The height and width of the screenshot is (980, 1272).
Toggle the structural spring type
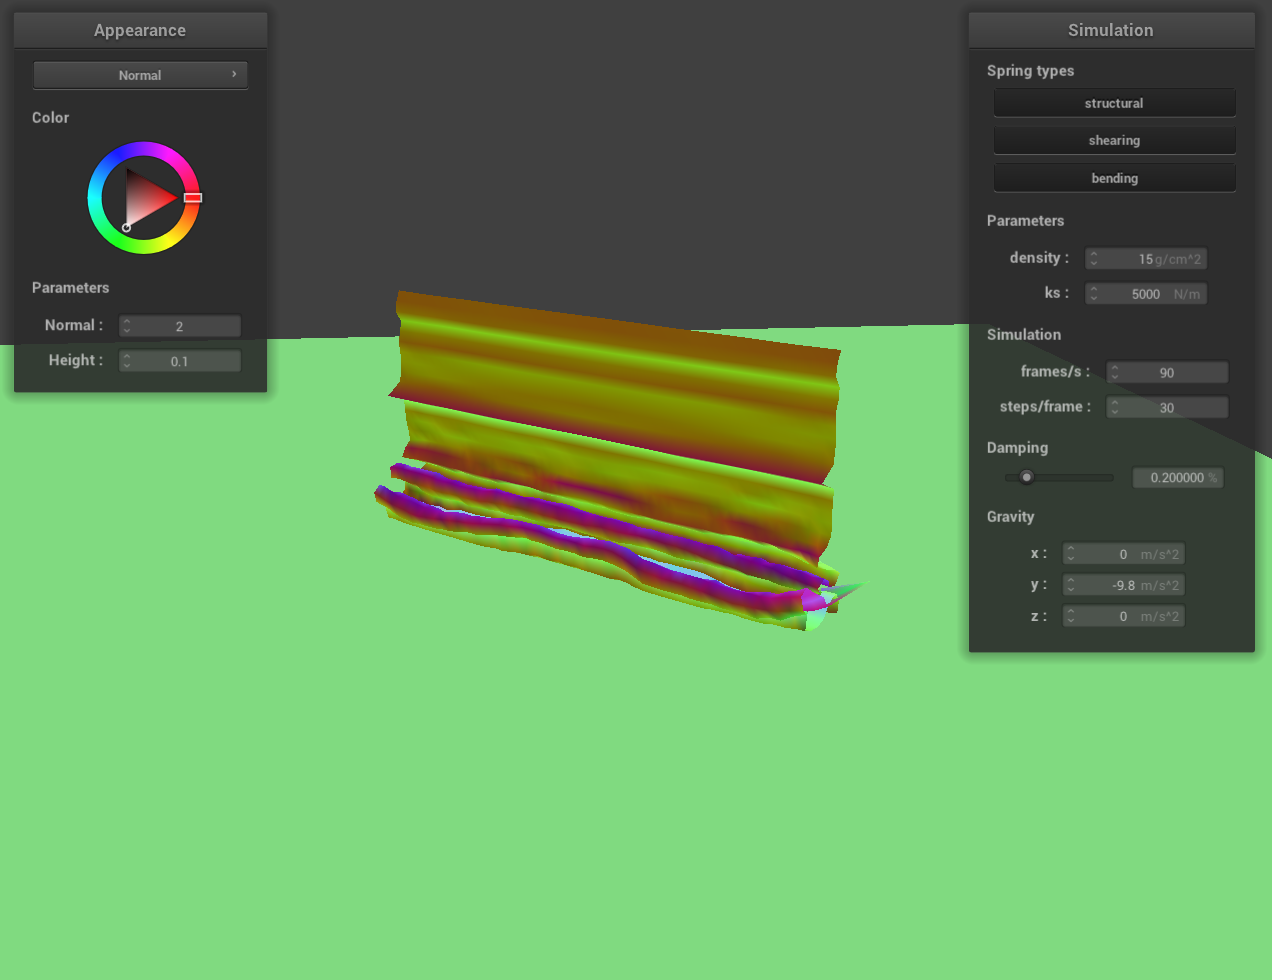click(x=1114, y=103)
